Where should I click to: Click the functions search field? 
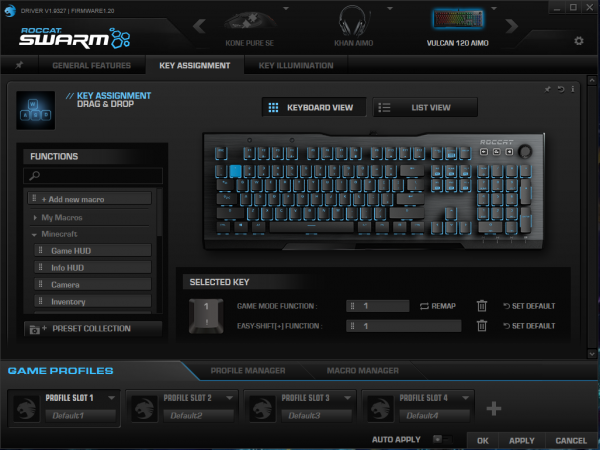93,176
